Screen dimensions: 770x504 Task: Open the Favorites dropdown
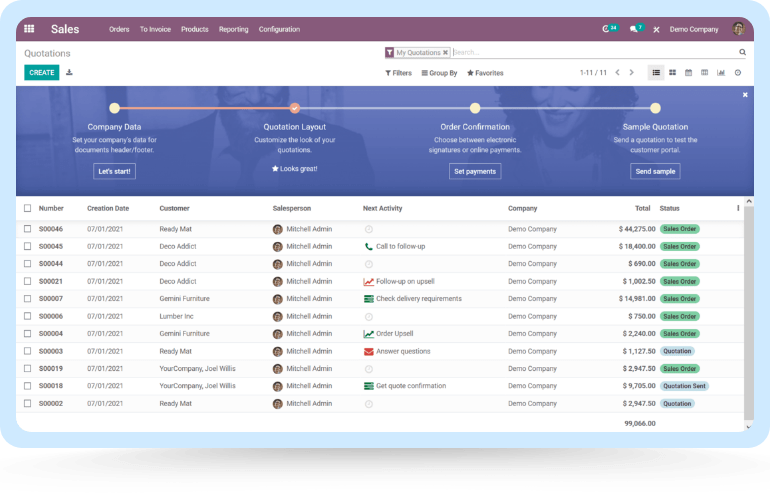pos(485,73)
